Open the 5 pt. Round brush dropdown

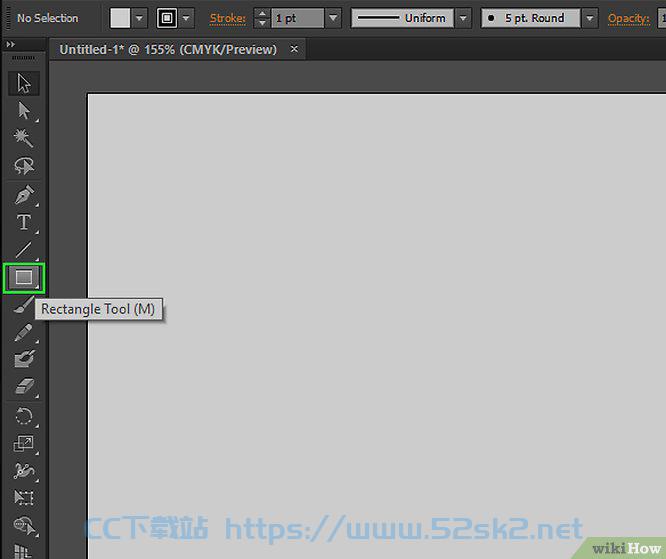point(590,18)
